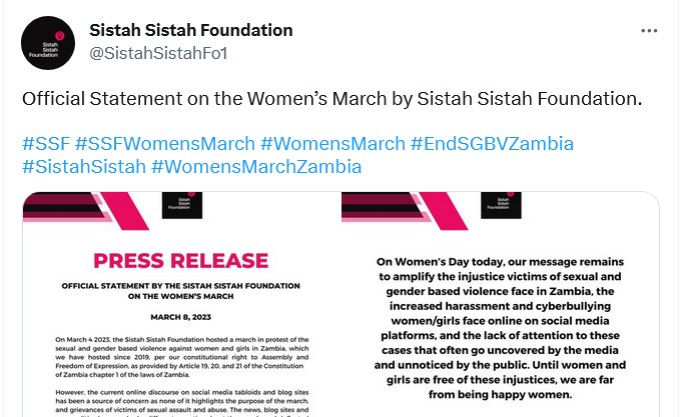
Task: Click the Sistah Sistah Foundation profile avatar
Action: [48, 43]
